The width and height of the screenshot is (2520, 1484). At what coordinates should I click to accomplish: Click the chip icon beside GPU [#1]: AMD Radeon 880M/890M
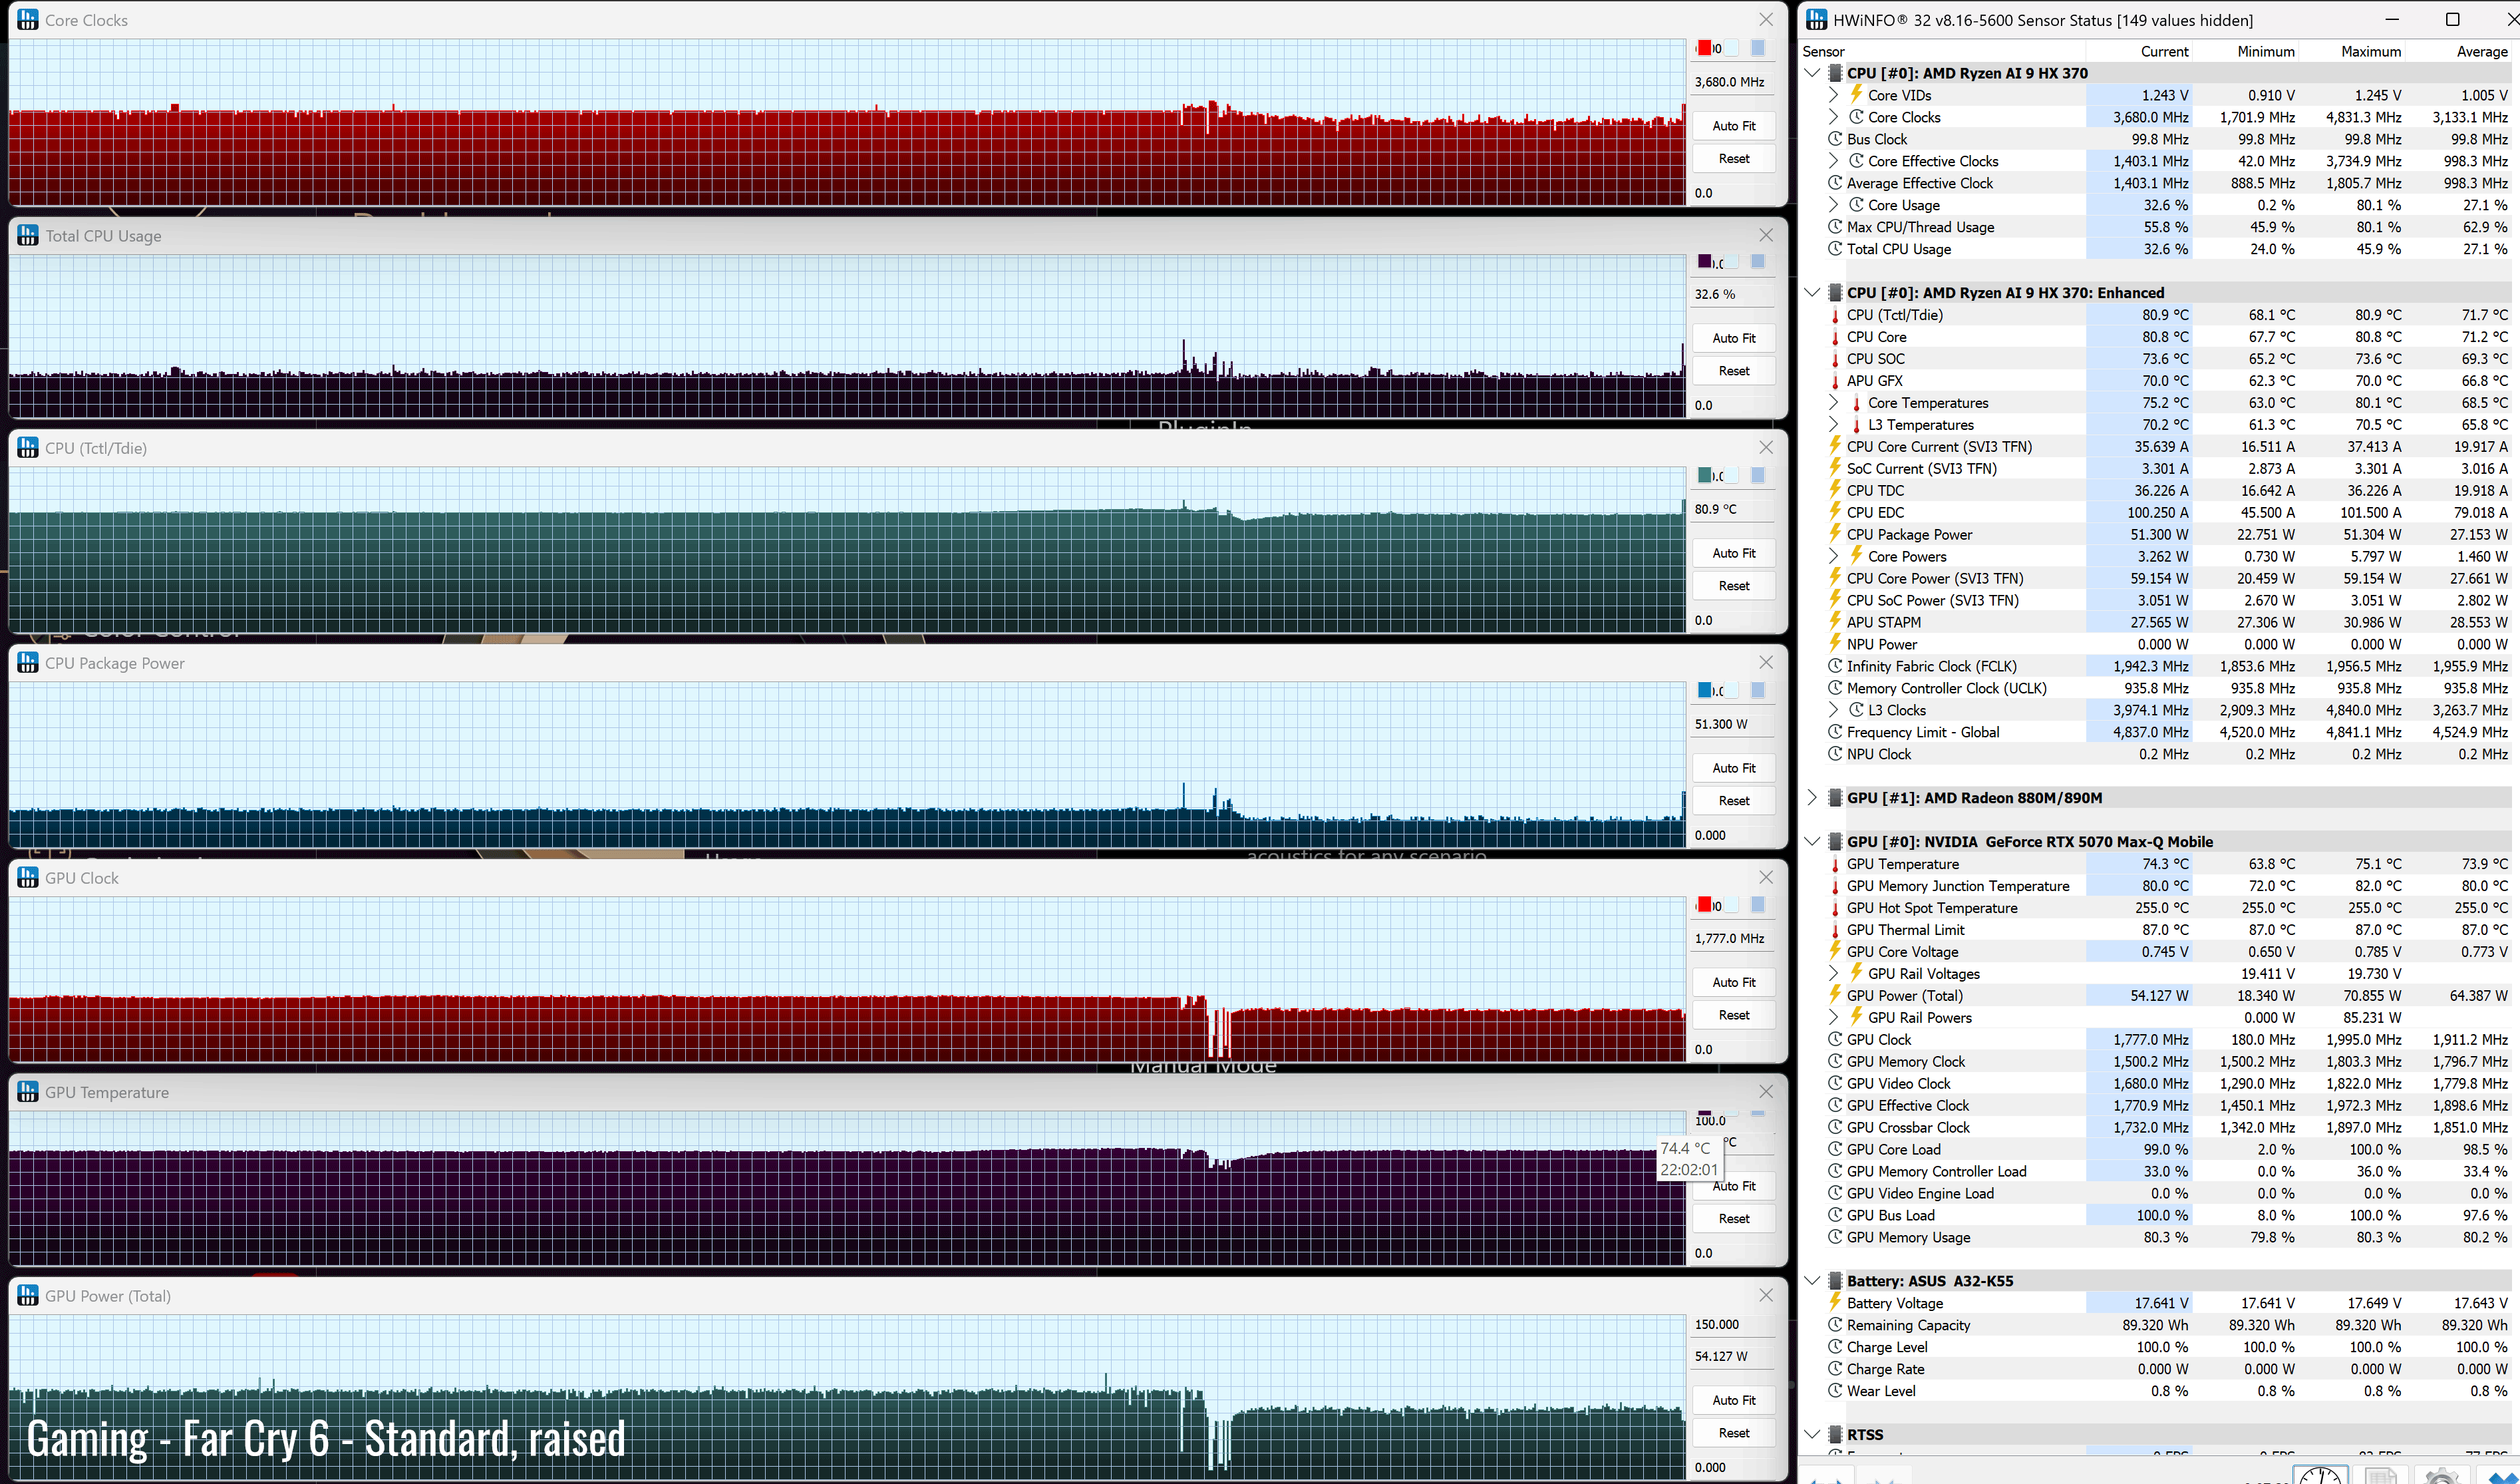[1835, 798]
